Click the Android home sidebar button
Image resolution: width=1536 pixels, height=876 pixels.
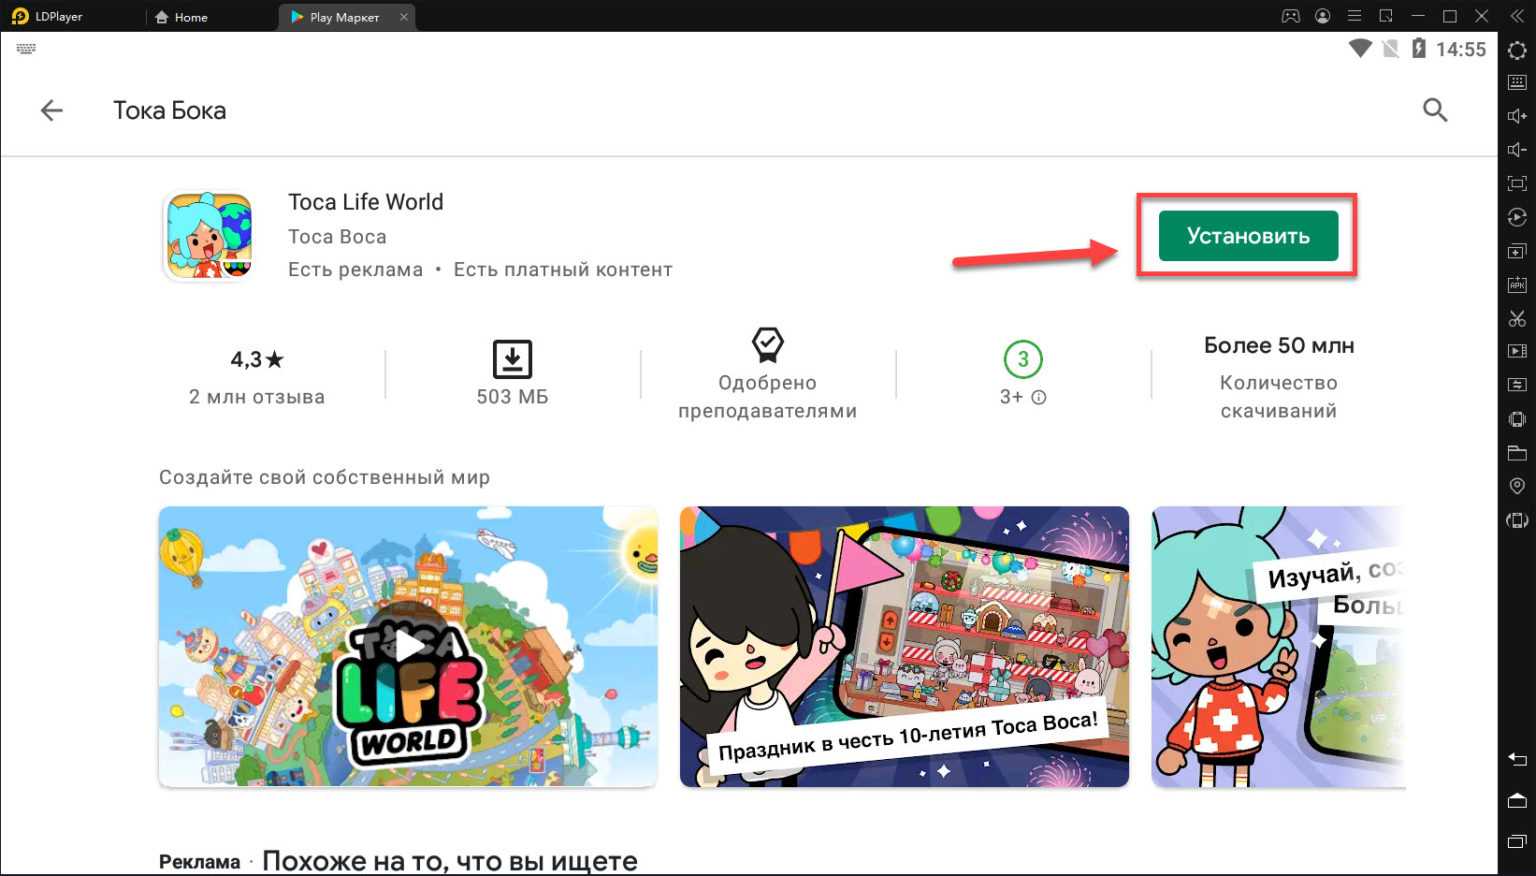click(1517, 801)
